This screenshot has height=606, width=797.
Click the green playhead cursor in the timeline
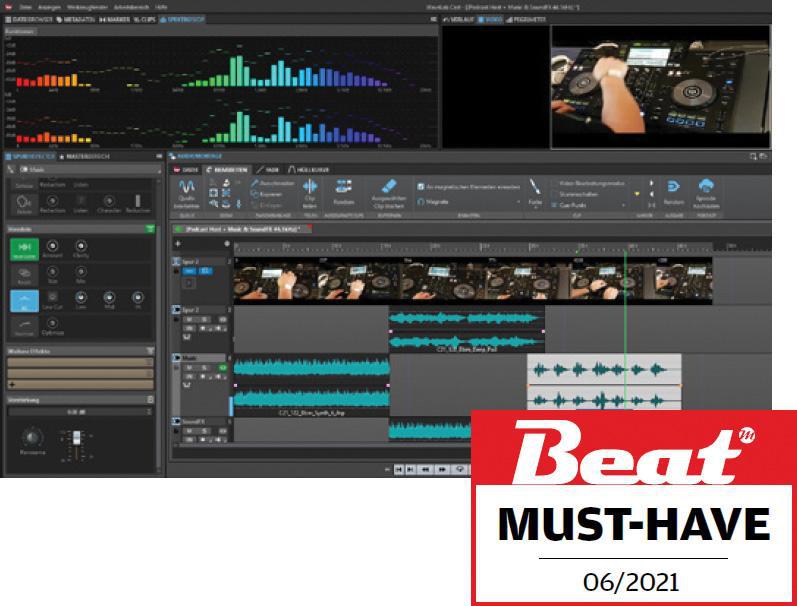[x=625, y=330]
